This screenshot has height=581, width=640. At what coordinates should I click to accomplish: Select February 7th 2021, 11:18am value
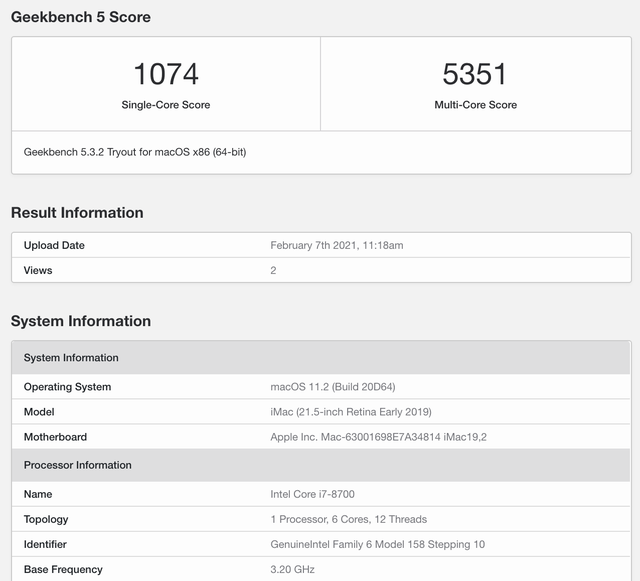click(337, 245)
